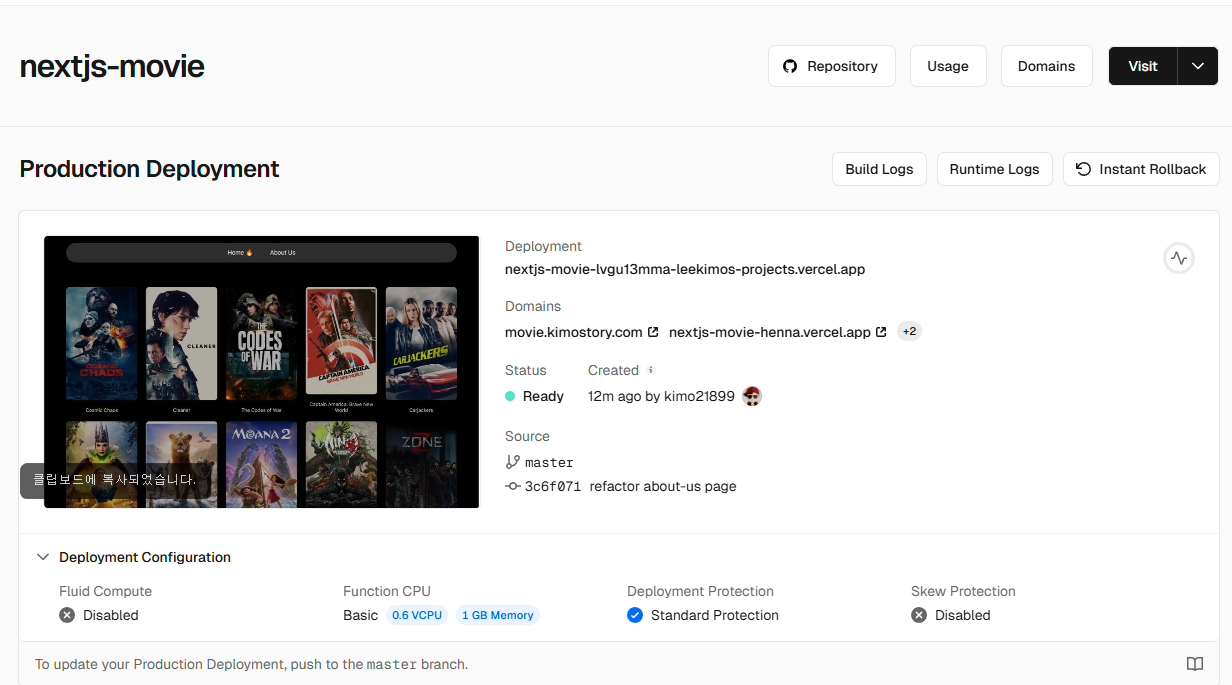The image size is (1232, 685).
Task: Click the 12m ago by kimo21899 text
Action: click(661, 396)
